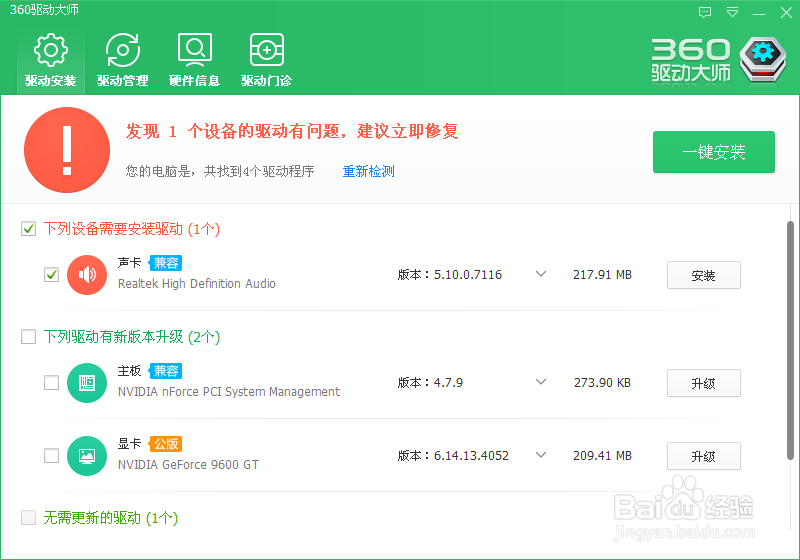This screenshot has height=560, width=800.
Task: Check the NVIDIA GeForce 9600 GT checkbox
Action: click(x=52, y=455)
